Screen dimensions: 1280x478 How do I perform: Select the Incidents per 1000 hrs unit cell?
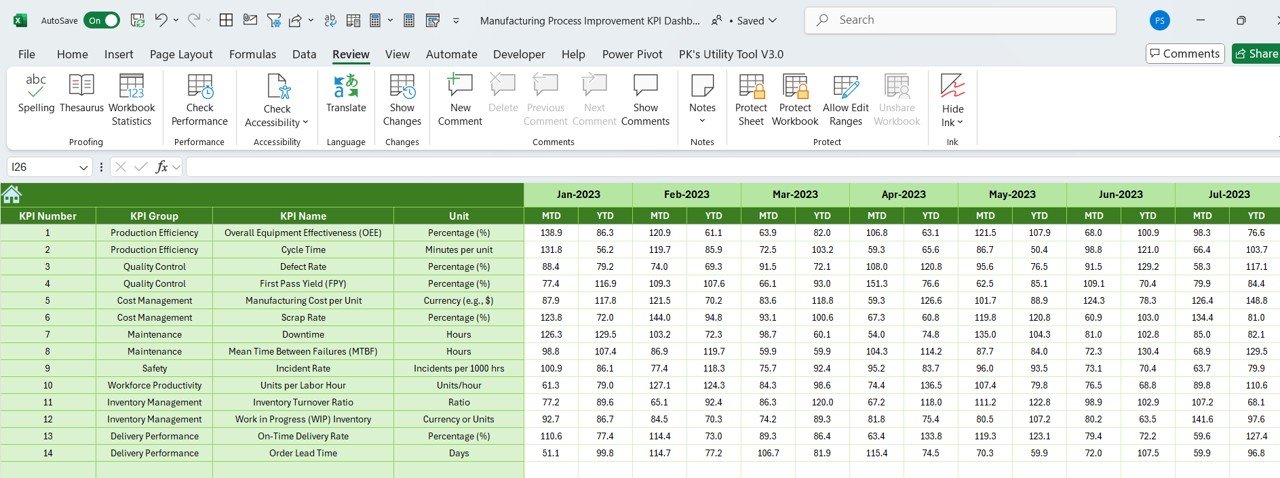coord(459,368)
